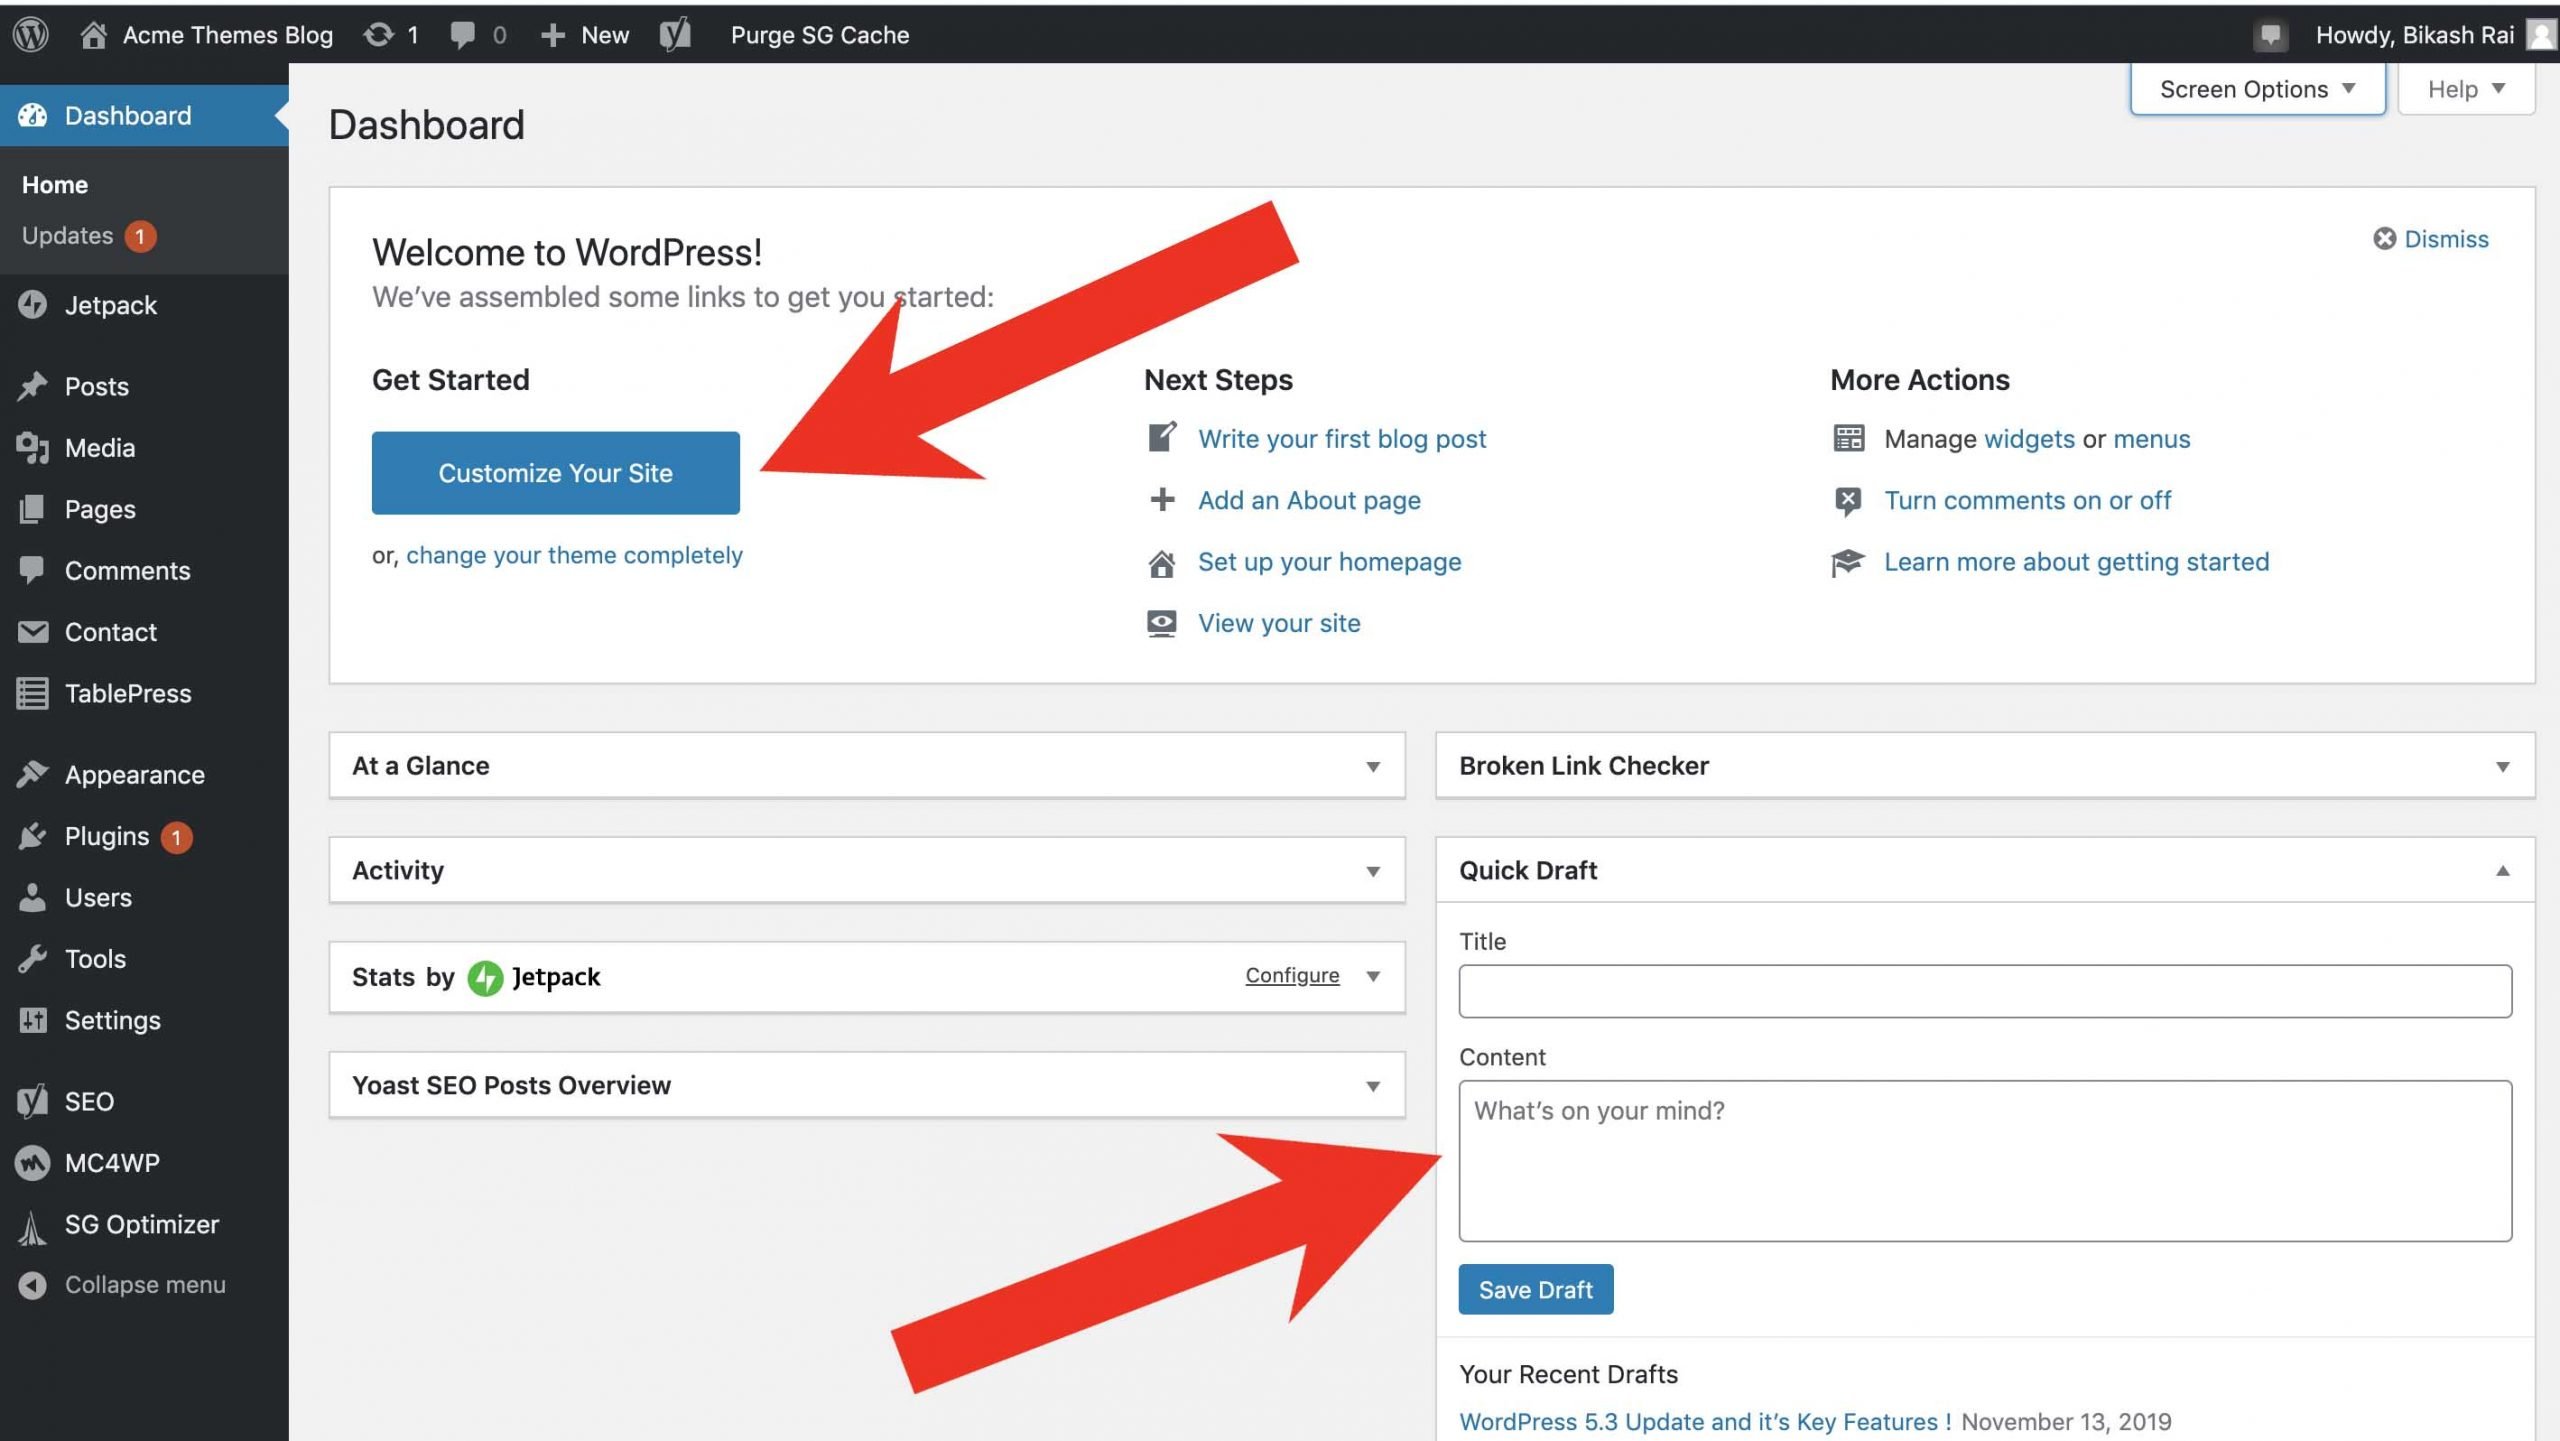This screenshot has height=1441, width=2560.
Task: Click the Media sidebar icon
Action: [x=32, y=448]
